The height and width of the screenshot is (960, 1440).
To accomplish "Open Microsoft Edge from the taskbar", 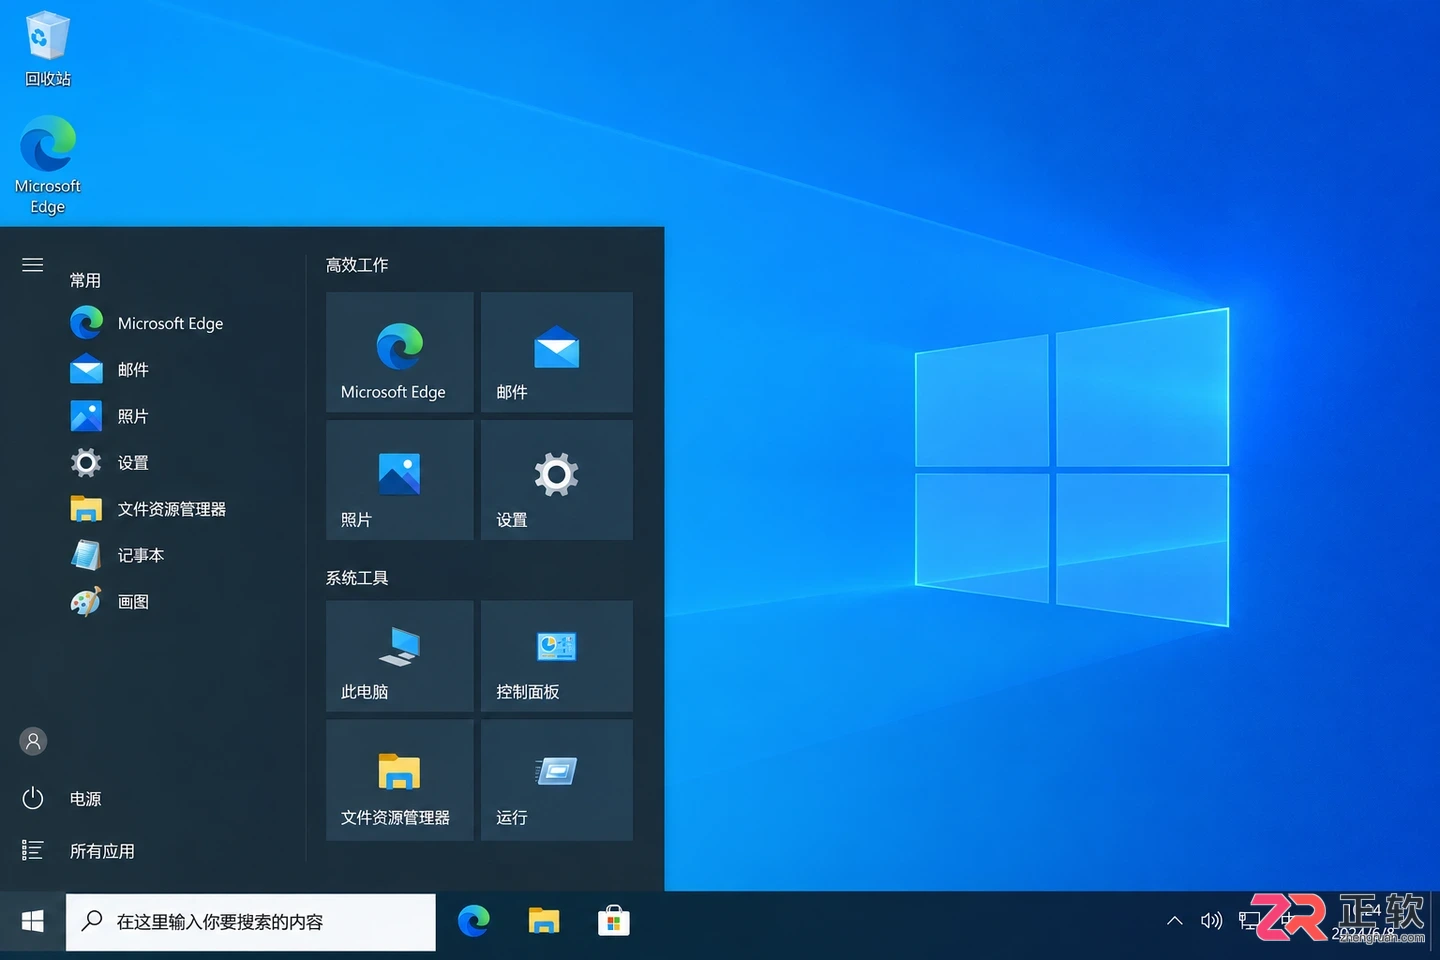I will tap(474, 921).
